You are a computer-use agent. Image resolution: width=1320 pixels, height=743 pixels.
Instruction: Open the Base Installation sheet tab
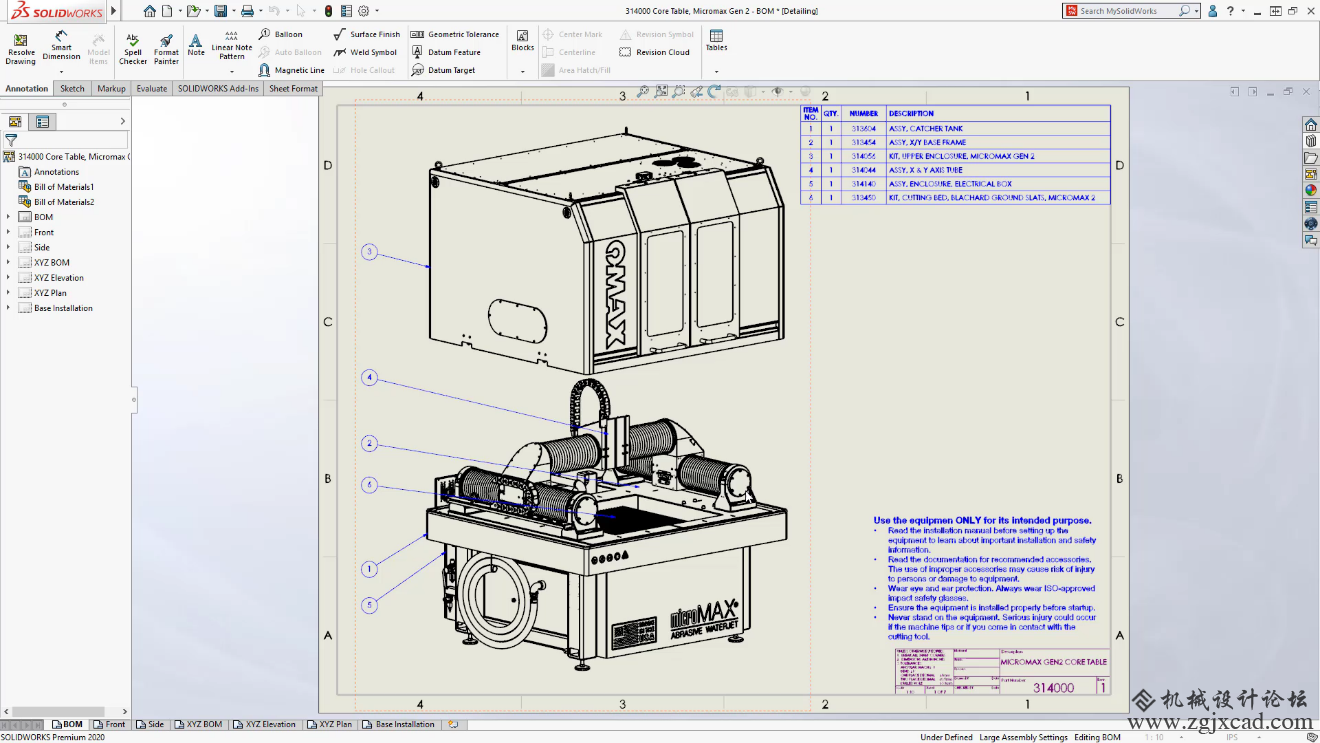[398, 724]
